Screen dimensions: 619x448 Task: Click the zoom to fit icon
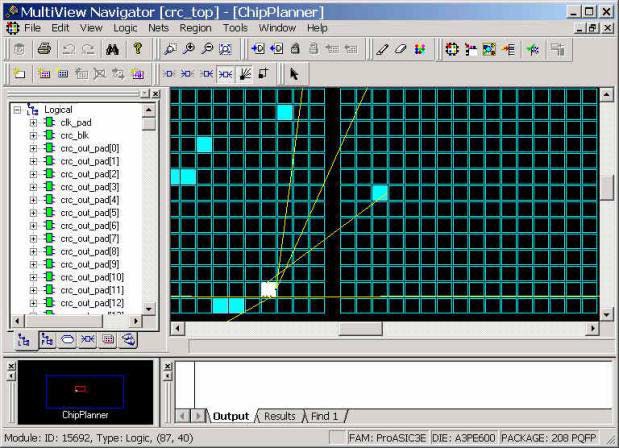pyautogui.click(x=225, y=49)
